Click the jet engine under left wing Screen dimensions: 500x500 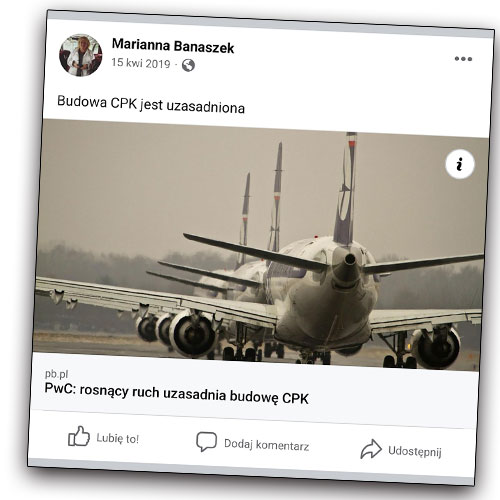point(193,335)
